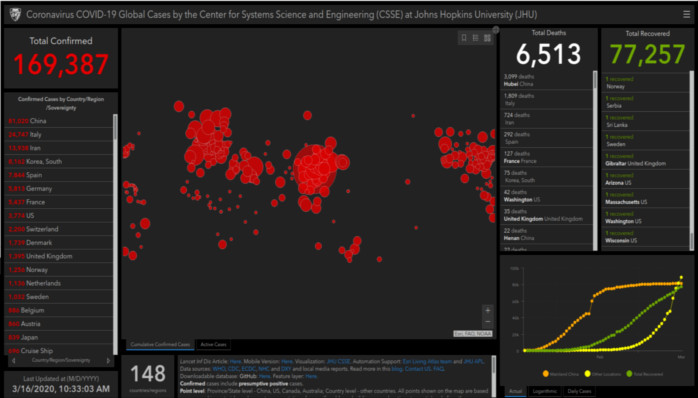Select Norway in confirmed cases list
This screenshot has width=698, height=398.
[x=59, y=270]
